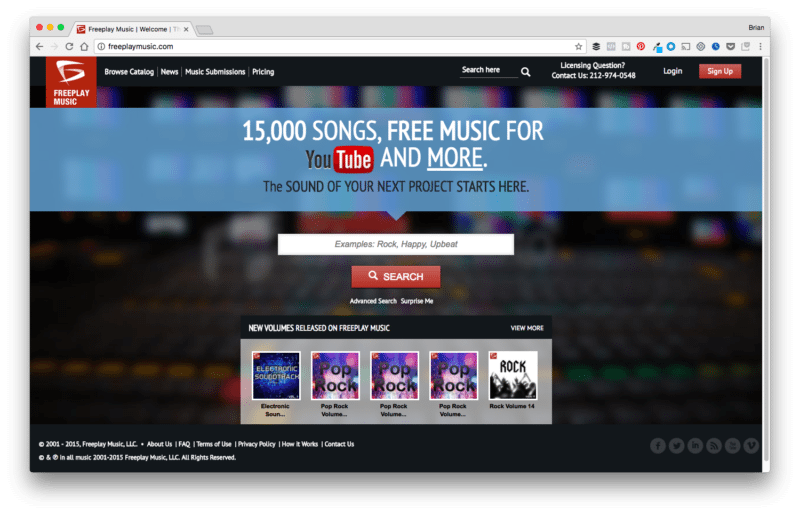This screenshot has width=800, height=515.
Task: Click the browser forward arrow
Action: point(55,46)
